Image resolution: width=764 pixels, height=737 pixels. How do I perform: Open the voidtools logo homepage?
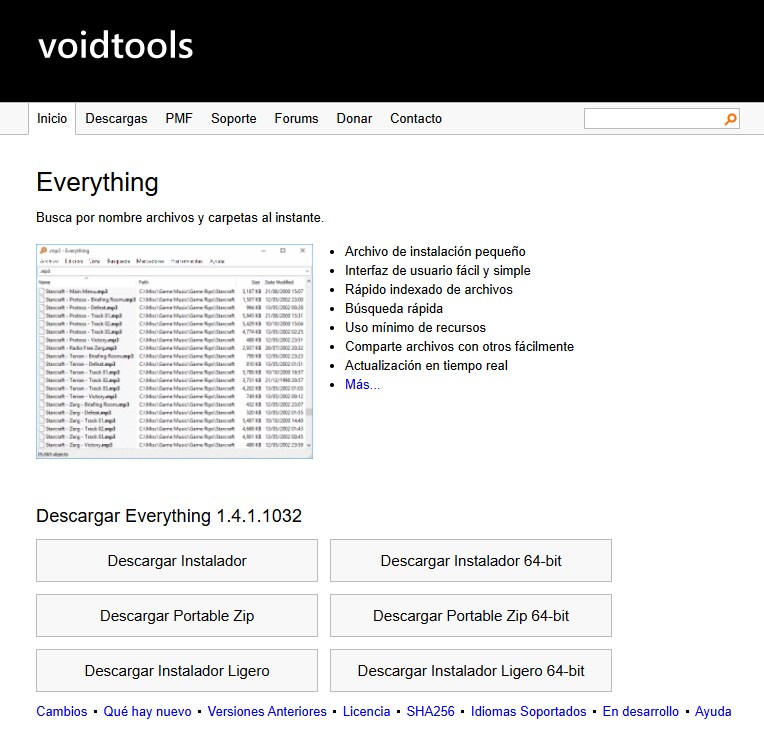click(x=116, y=45)
